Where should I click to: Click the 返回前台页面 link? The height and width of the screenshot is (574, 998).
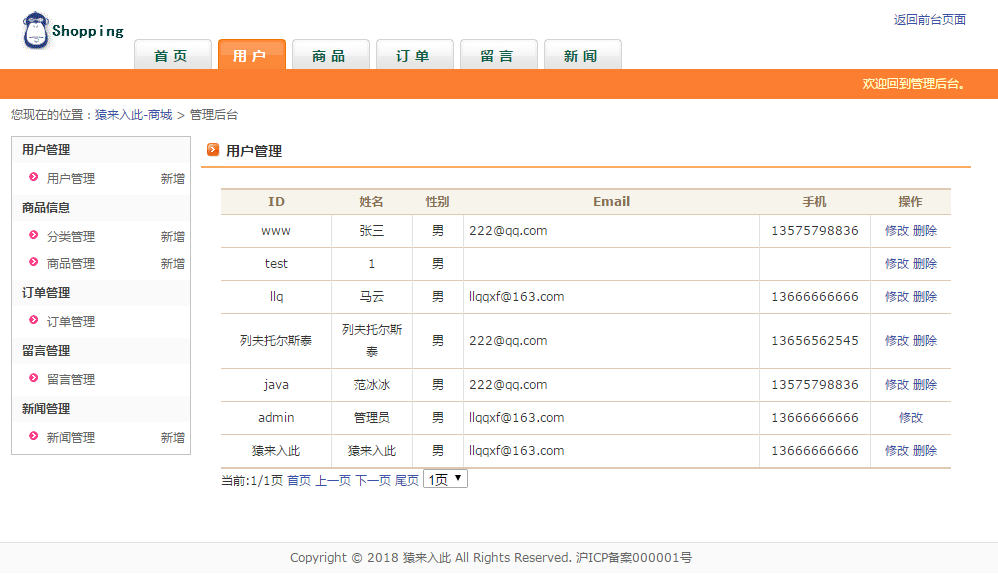[929, 20]
